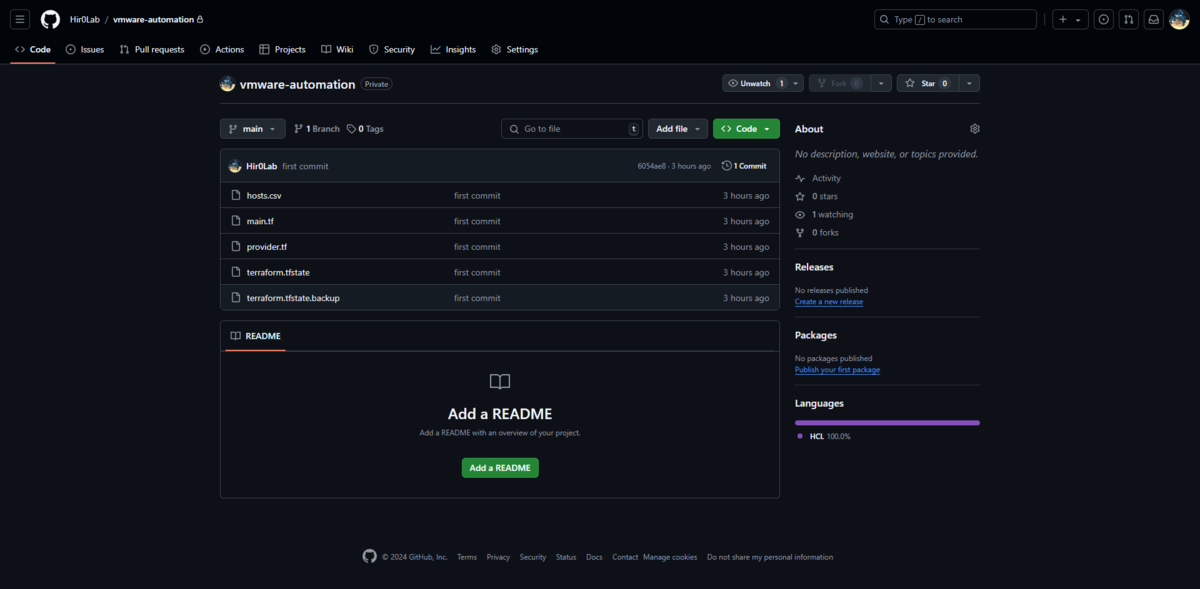Switch to the Pull requests tab
1200x589 pixels.
(x=152, y=49)
